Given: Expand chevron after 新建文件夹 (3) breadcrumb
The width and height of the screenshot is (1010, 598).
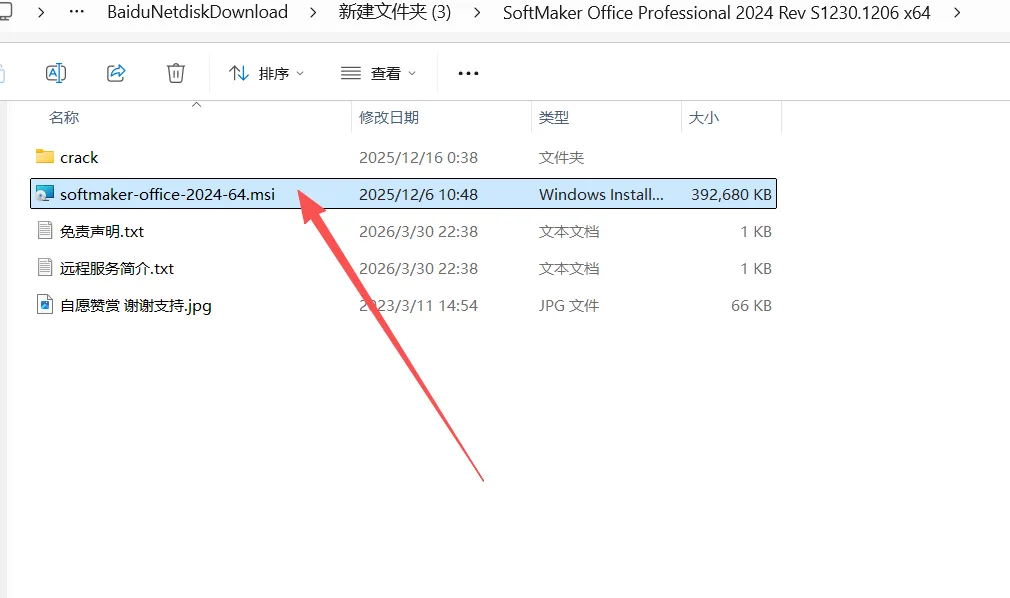Looking at the screenshot, I should [477, 12].
